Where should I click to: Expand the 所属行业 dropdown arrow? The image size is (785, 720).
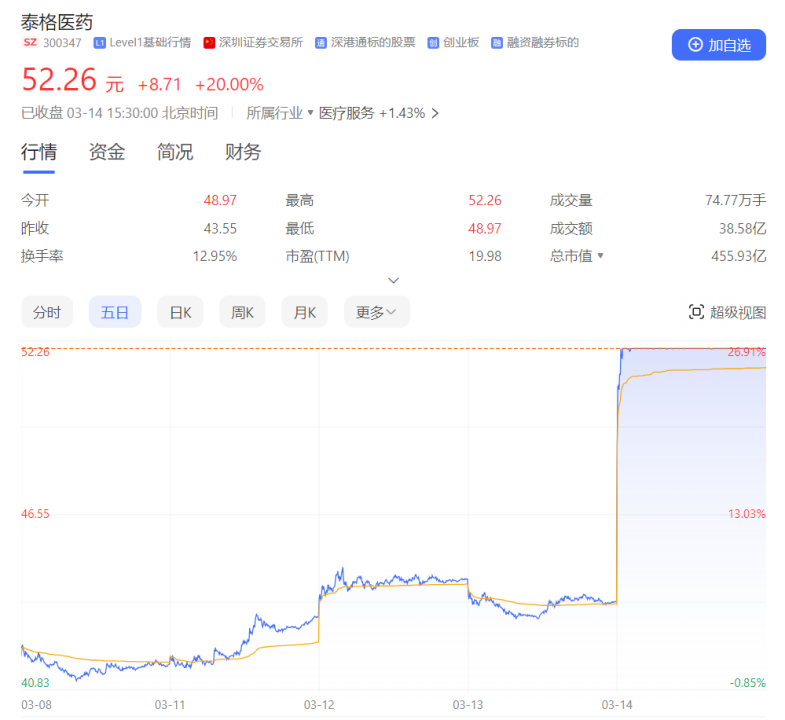[310, 113]
